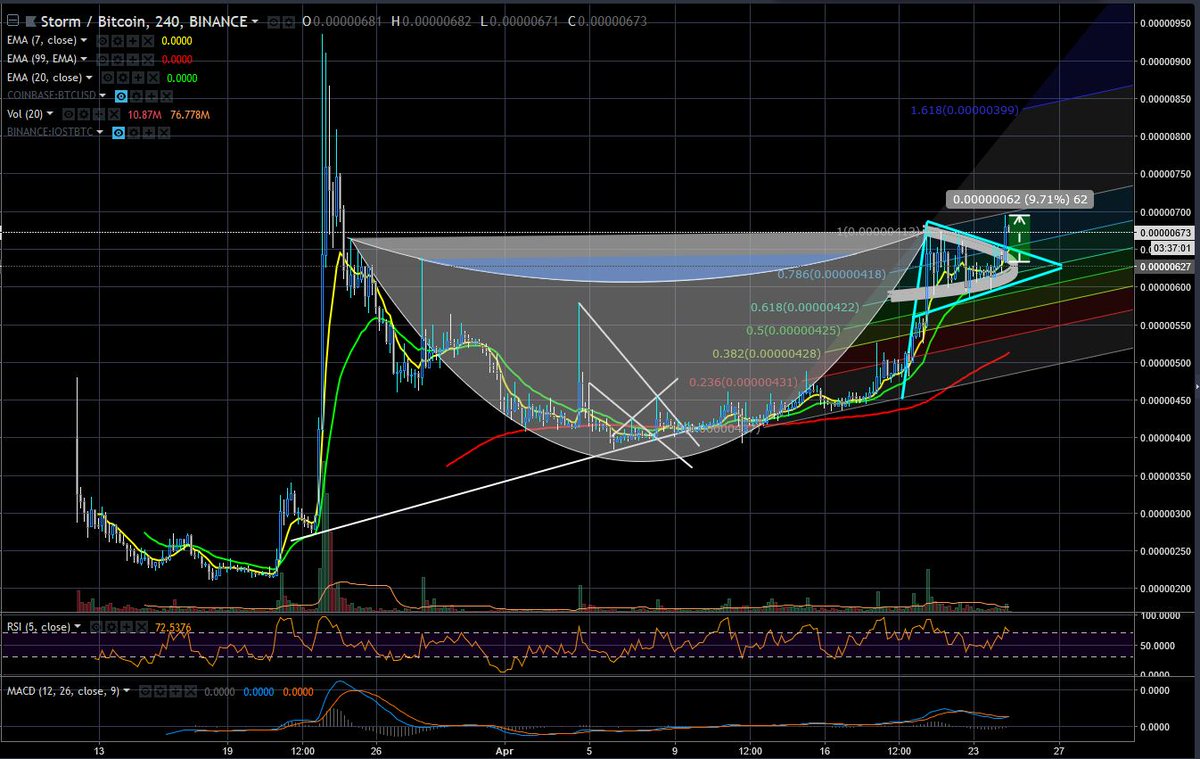
Task: Click the plus icon next to MACD
Action: 174,690
